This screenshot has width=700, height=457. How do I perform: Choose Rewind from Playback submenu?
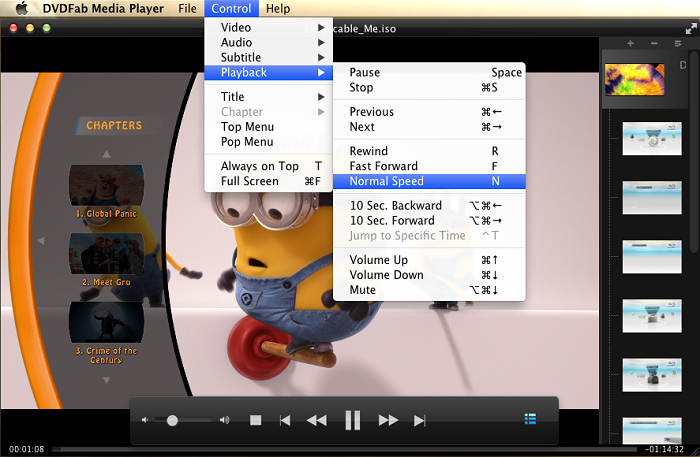pyautogui.click(x=429, y=151)
